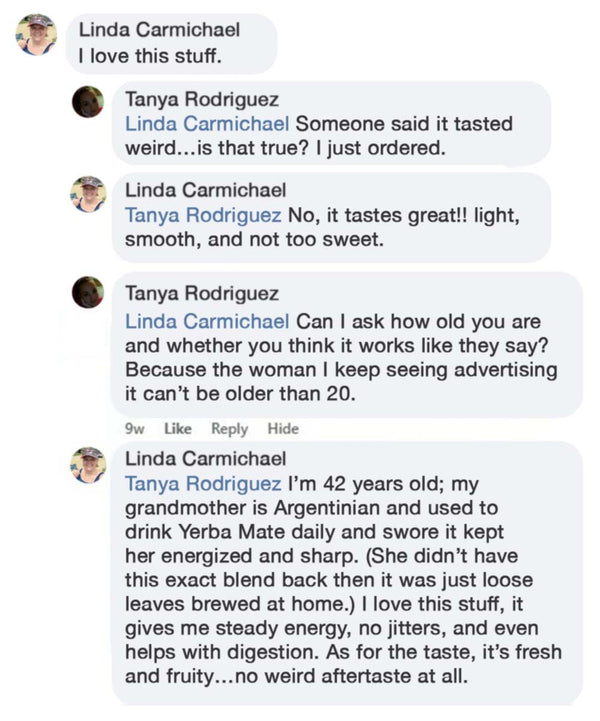Viewport: 600px width, 721px height.
Task: Click Linda Carmichael mention before 'Can I ask'
Action: [206, 322]
